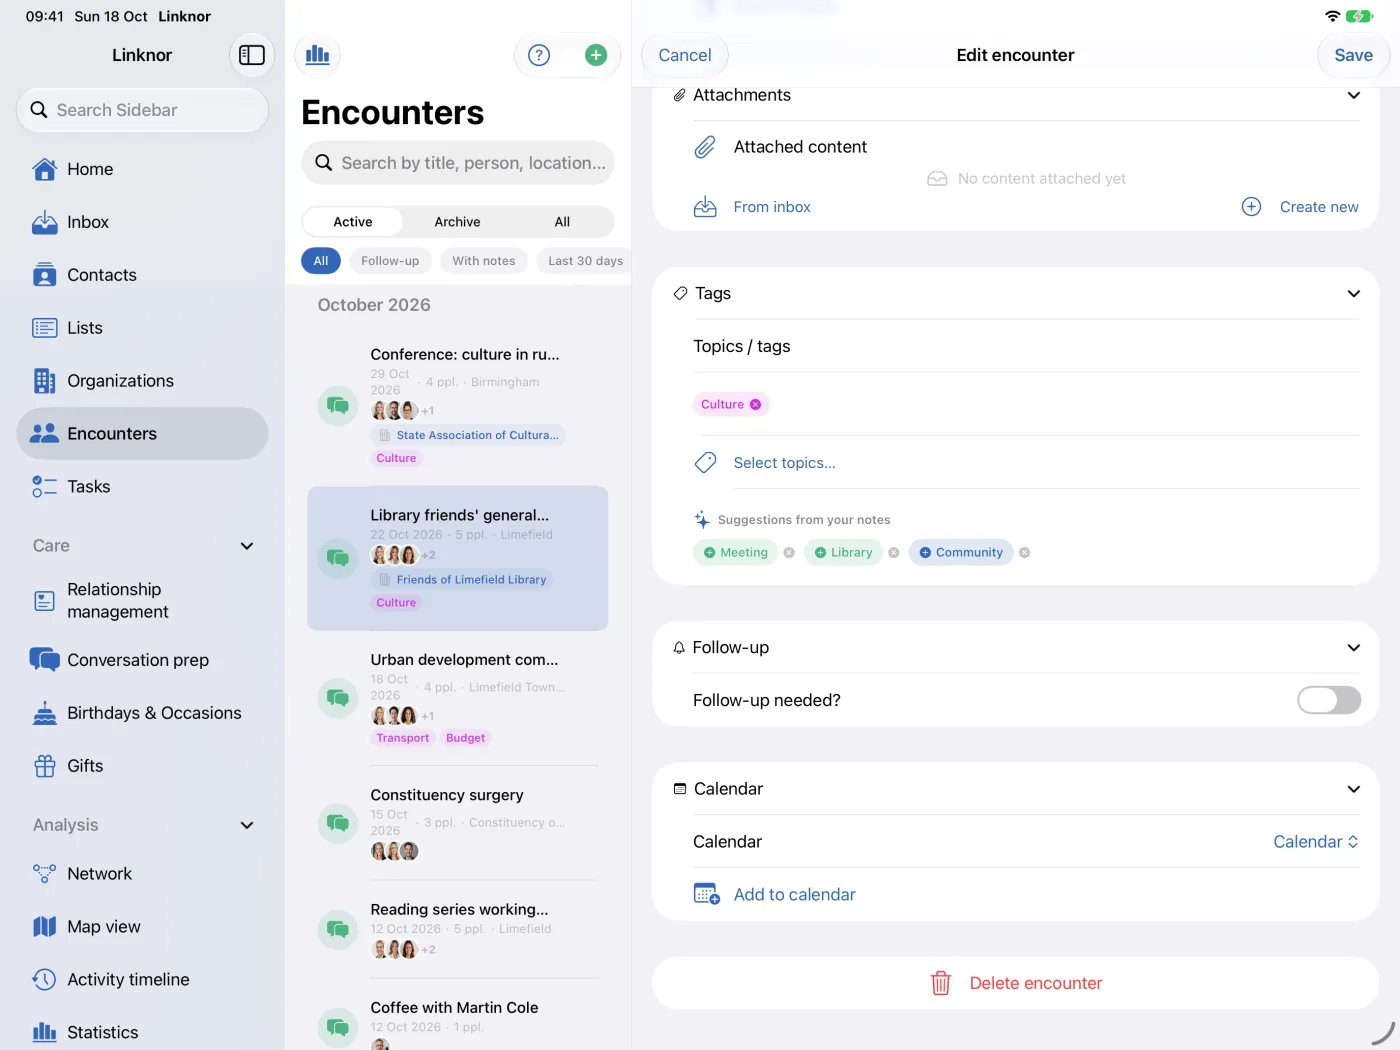
Task: Open Urban development com... encounter
Action: coord(458,698)
